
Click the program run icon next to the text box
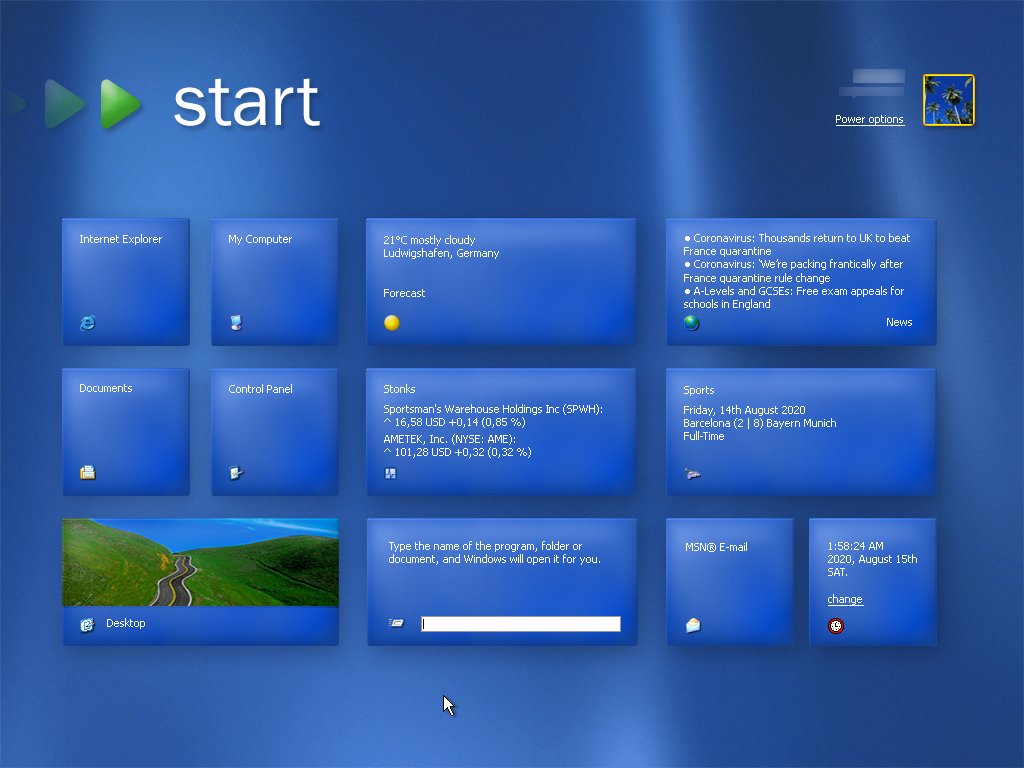coord(396,623)
